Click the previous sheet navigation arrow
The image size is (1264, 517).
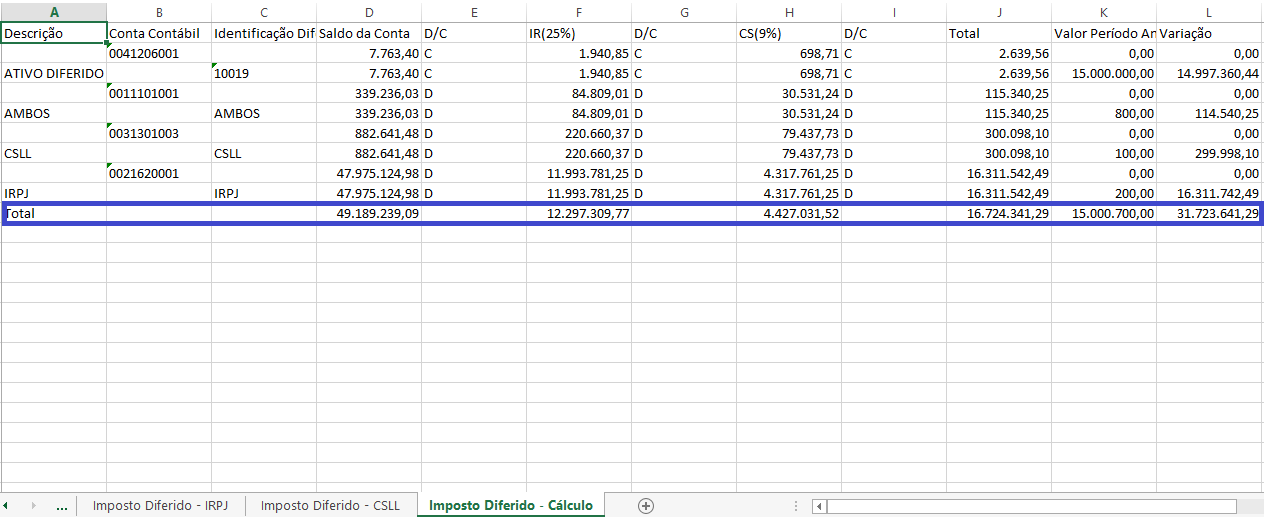6,506
